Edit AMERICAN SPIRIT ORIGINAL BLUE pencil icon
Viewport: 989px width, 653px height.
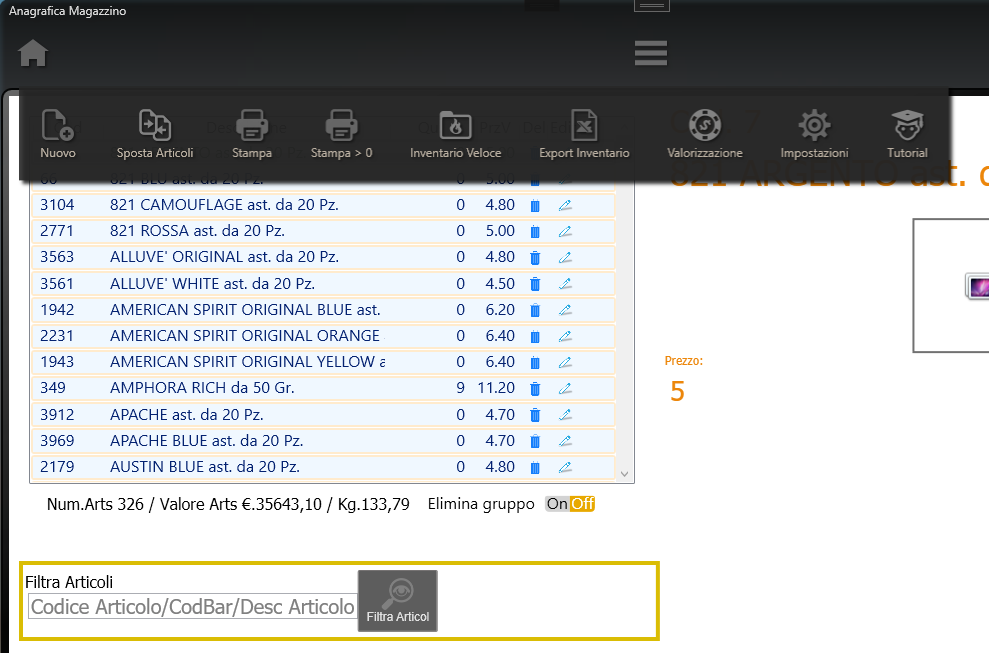[565, 310]
